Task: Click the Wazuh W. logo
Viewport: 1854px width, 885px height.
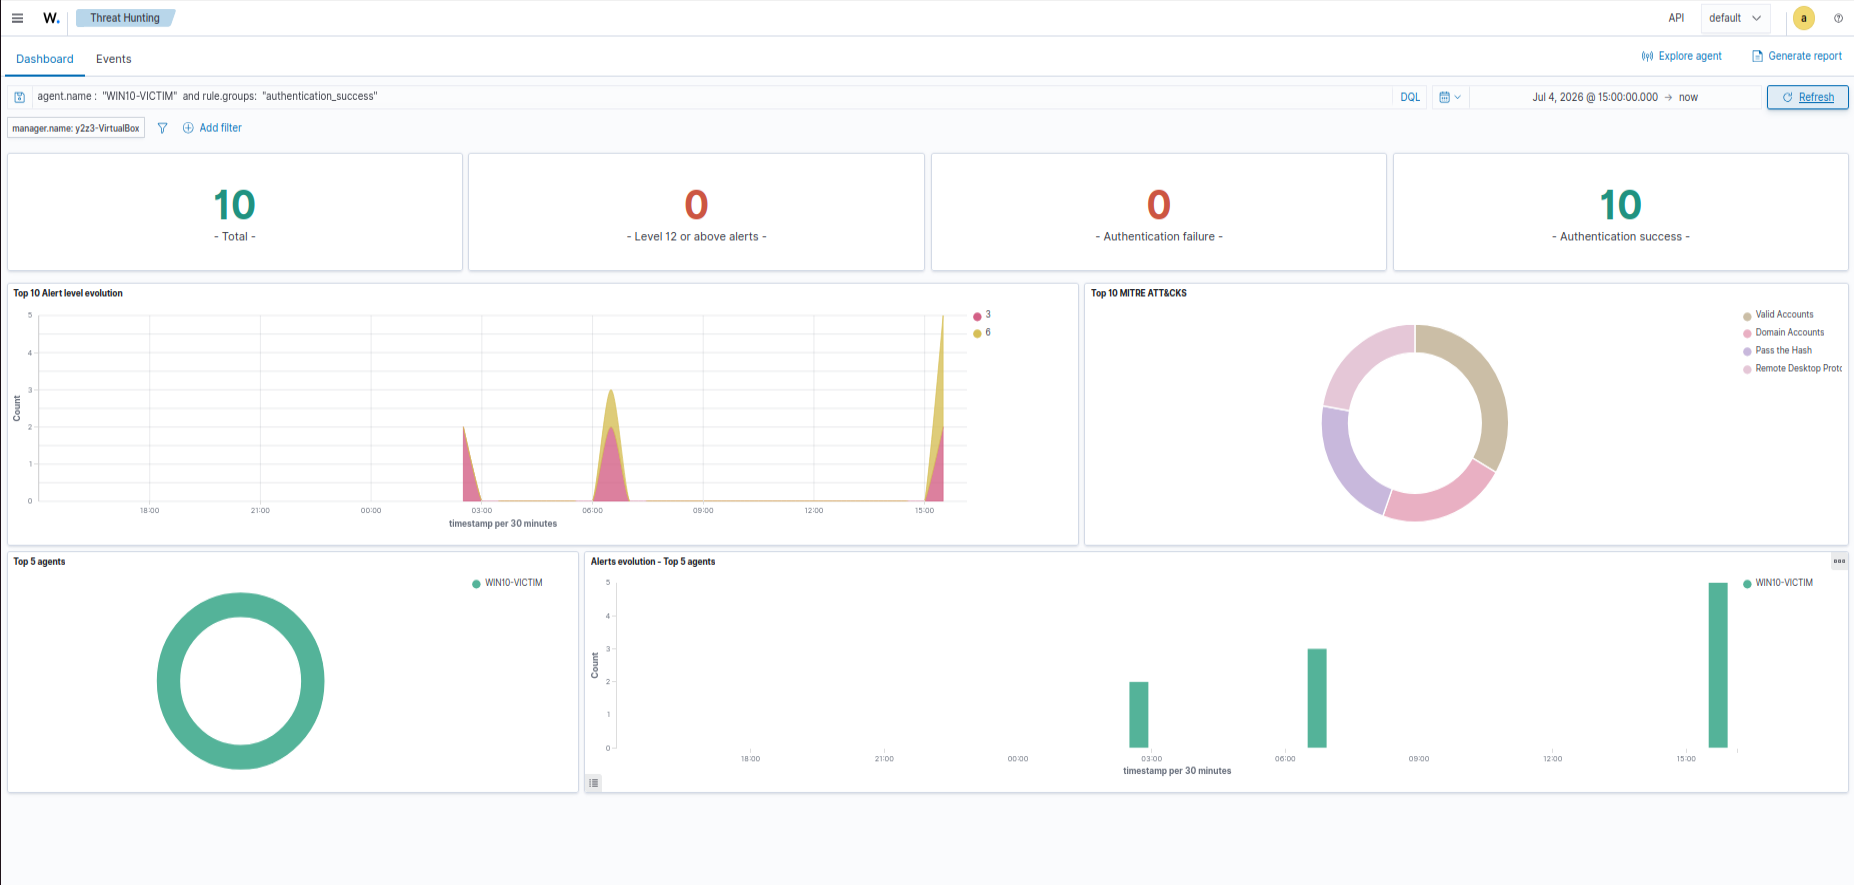Action: [x=51, y=18]
